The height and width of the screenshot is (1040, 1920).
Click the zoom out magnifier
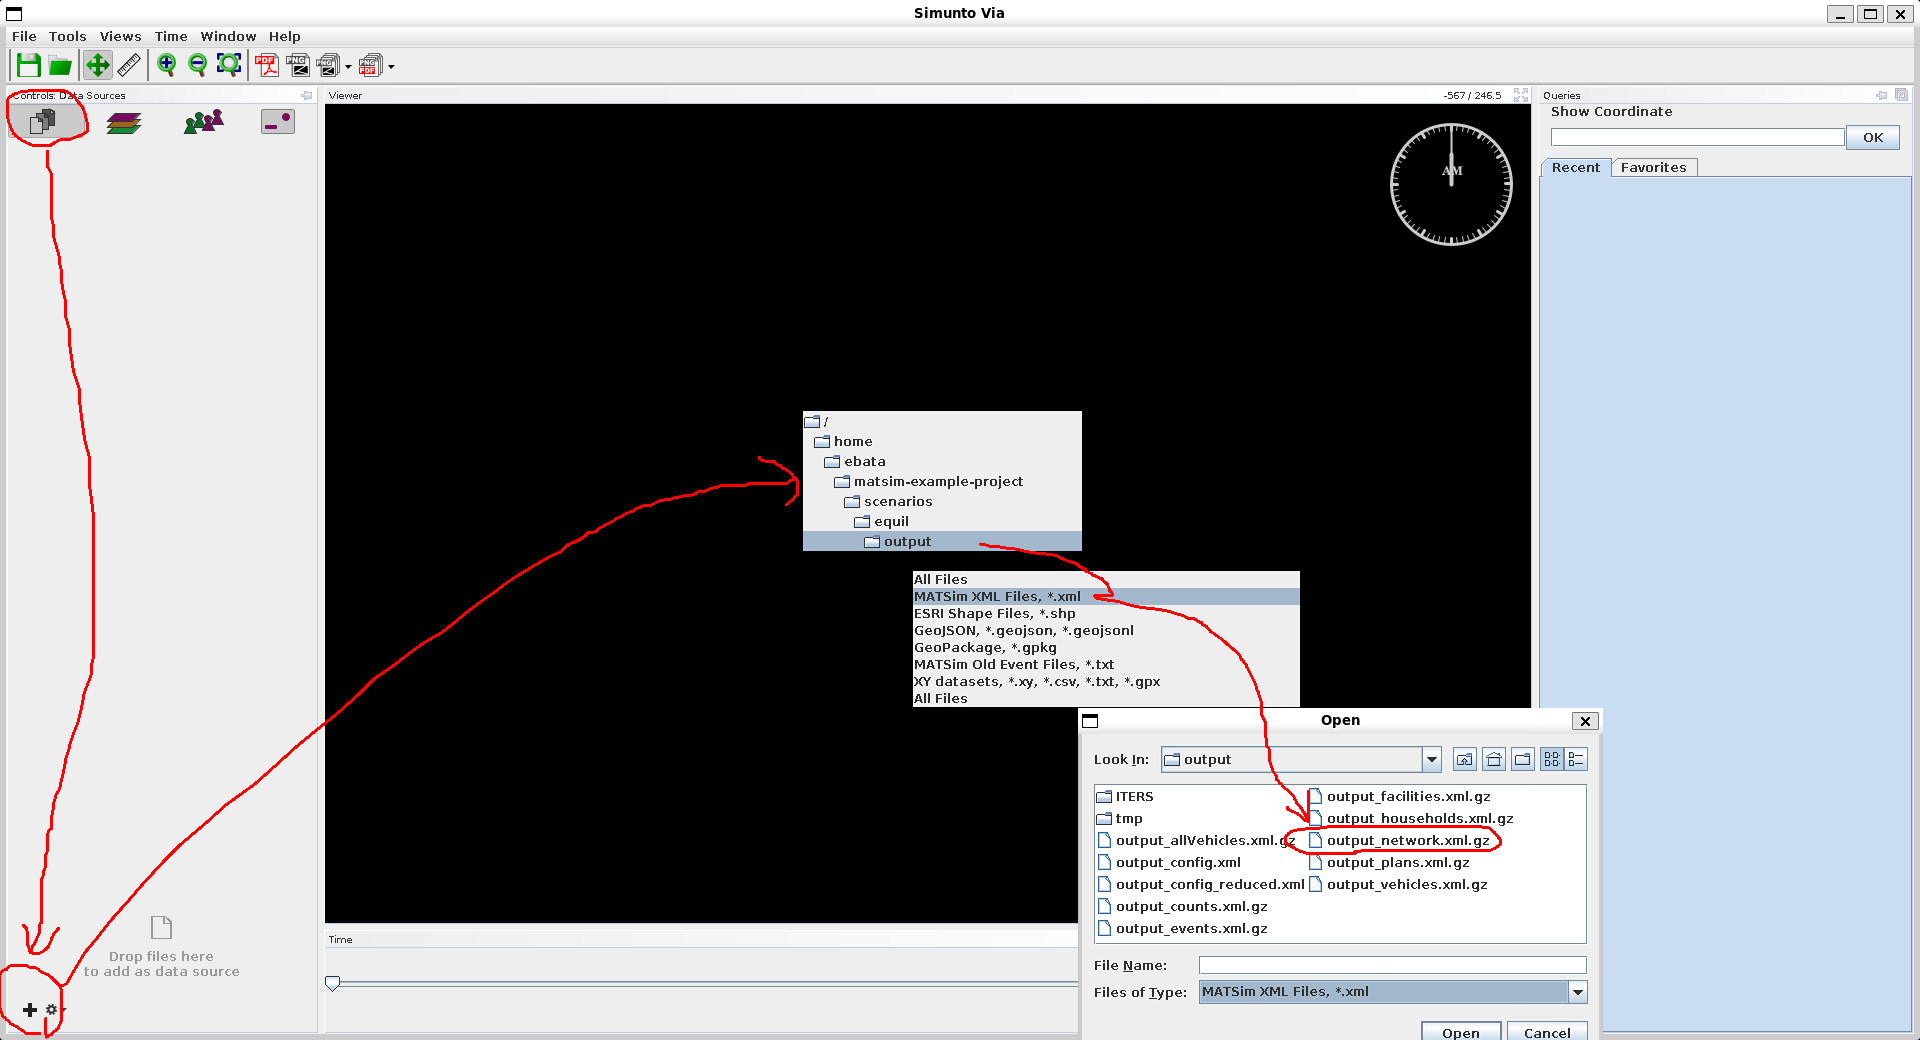(x=198, y=66)
